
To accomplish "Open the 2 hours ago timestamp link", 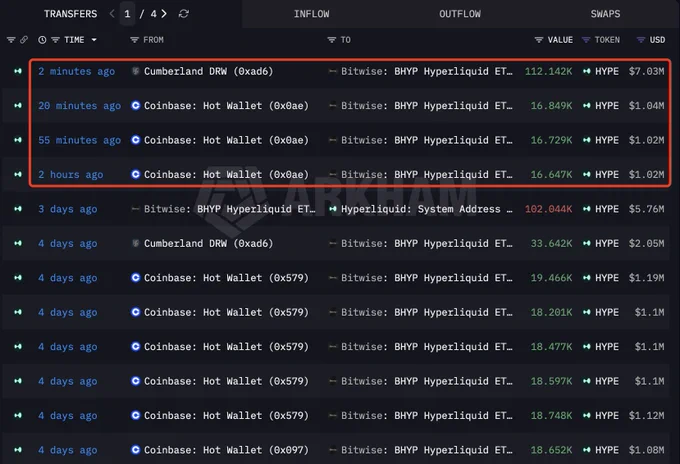I will pyautogui.click(x=71, y=174).
